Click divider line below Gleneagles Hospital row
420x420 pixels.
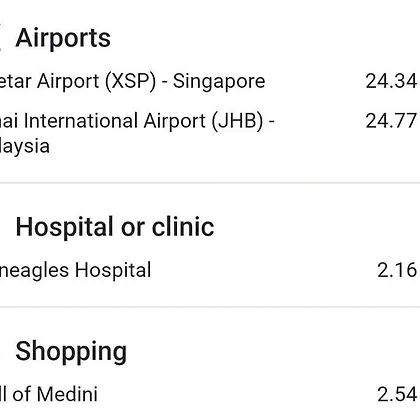pos(210,307)
